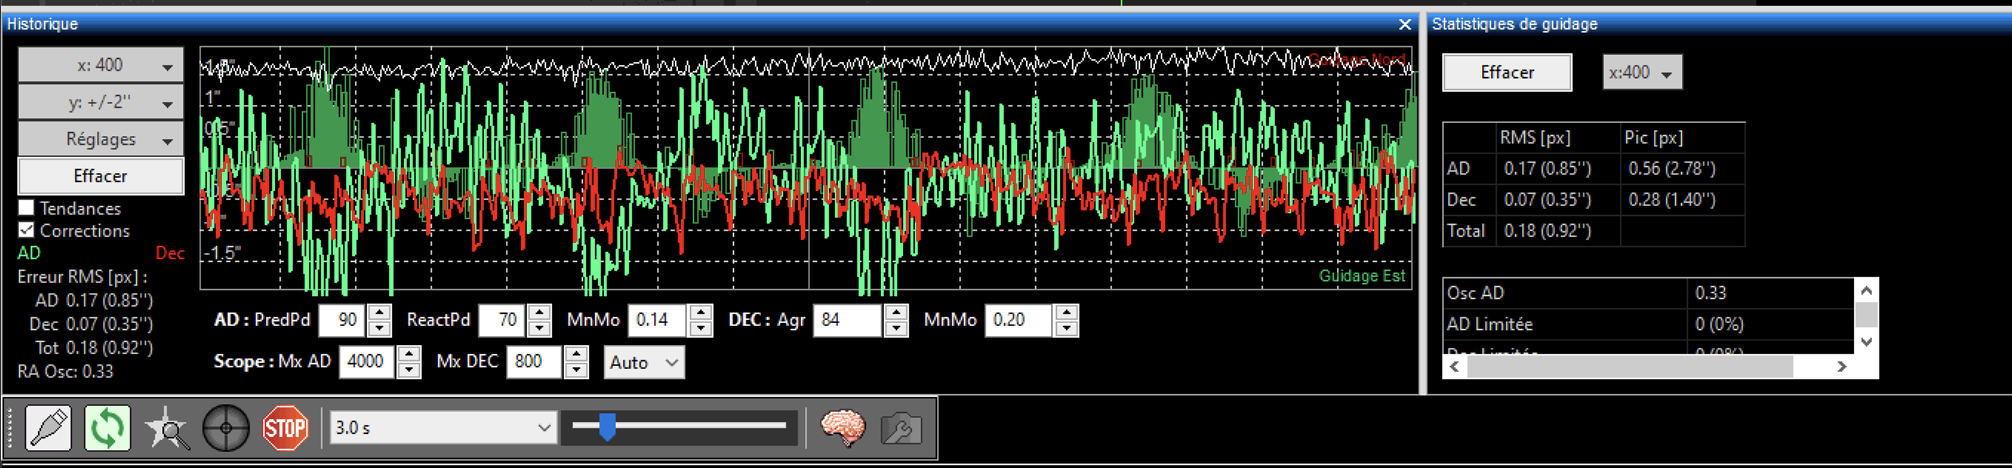
Task: Click the AD MnMo 0.14 field
Action: tap(659, 320)
